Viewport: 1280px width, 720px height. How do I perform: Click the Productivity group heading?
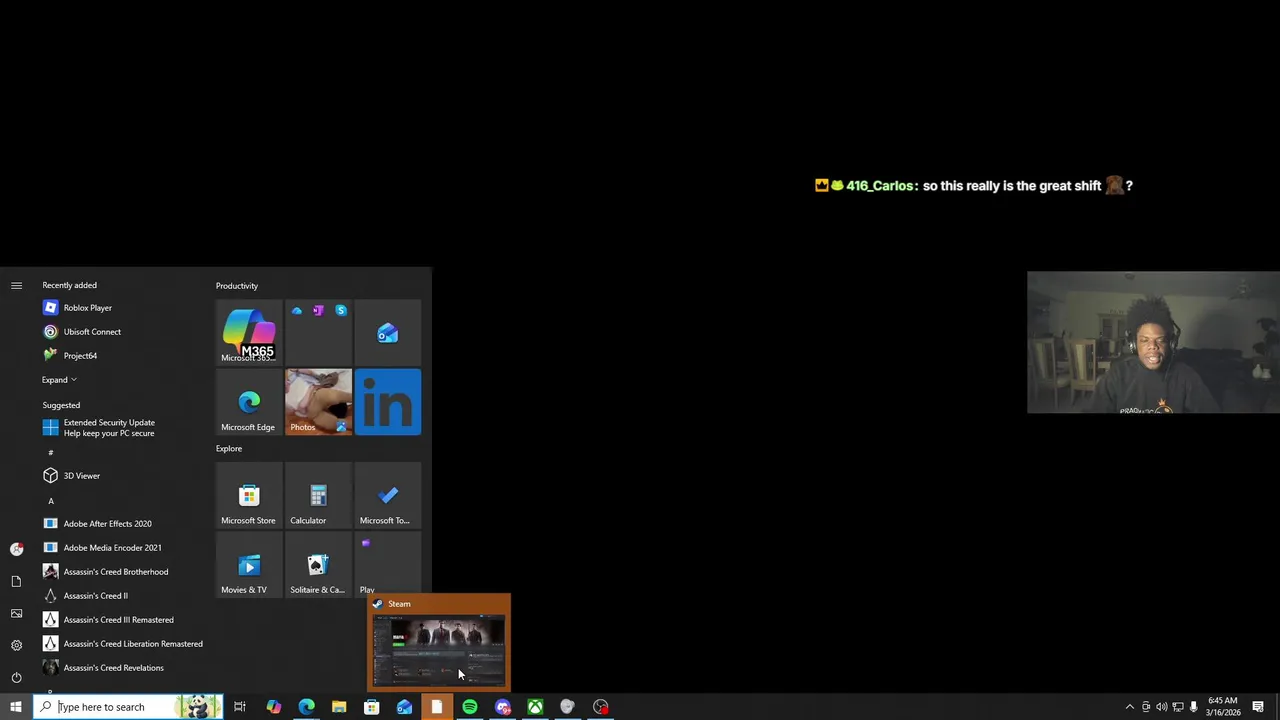pyautogui.click(x=237, y=286)
